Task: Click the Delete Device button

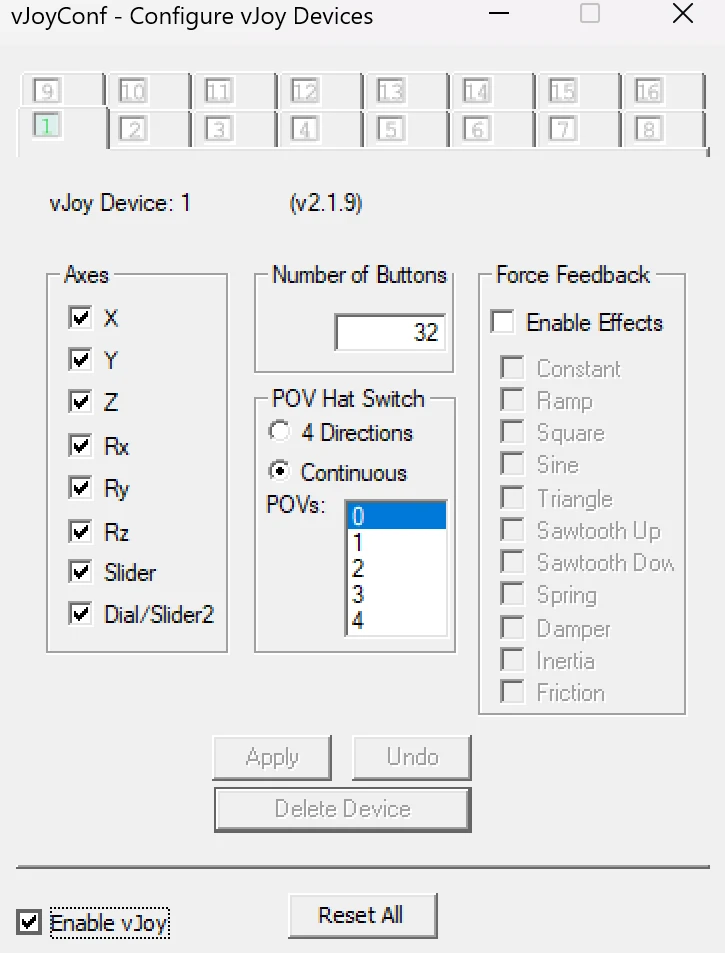Action: pos(342,809)
